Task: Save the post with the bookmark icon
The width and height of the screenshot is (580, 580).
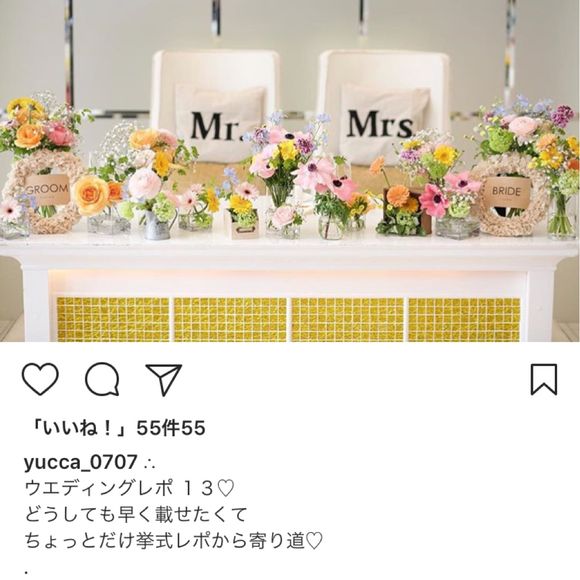Action: [544, 379]
